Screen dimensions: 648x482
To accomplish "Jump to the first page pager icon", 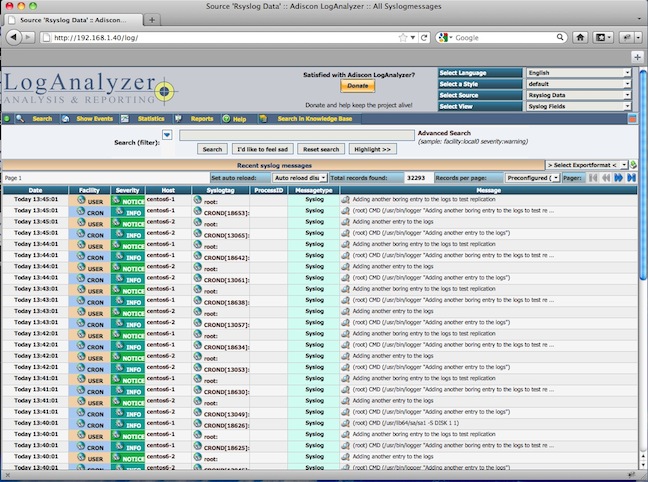I will tap(593, 178).
